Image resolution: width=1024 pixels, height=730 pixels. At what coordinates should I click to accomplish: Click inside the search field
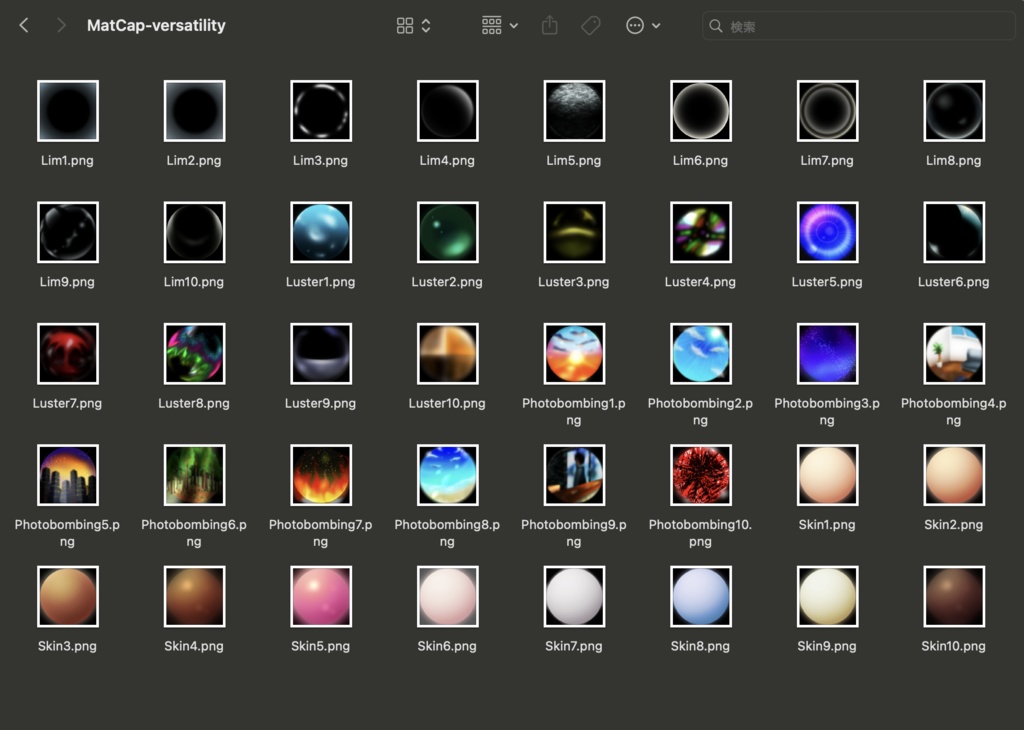tap(860, 26)
